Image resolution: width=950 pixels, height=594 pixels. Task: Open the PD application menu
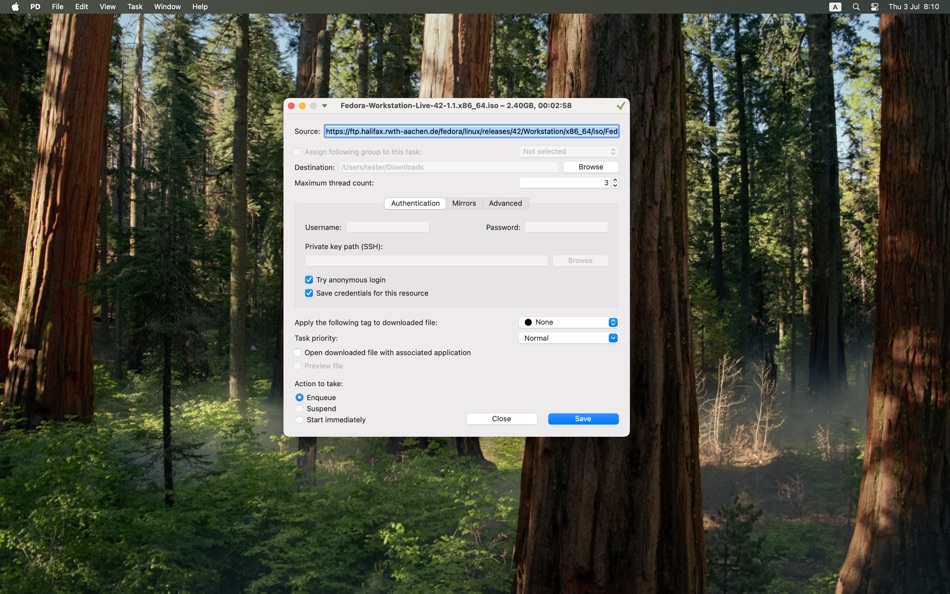point(35,7)
